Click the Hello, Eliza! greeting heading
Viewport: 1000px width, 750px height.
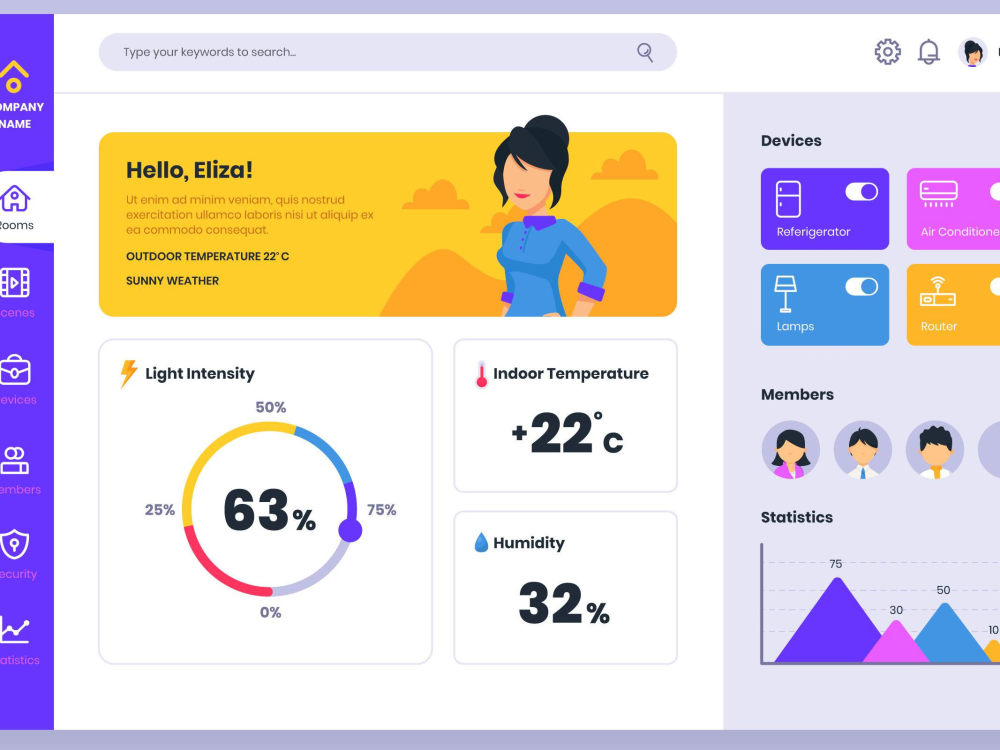click(189, 170)
